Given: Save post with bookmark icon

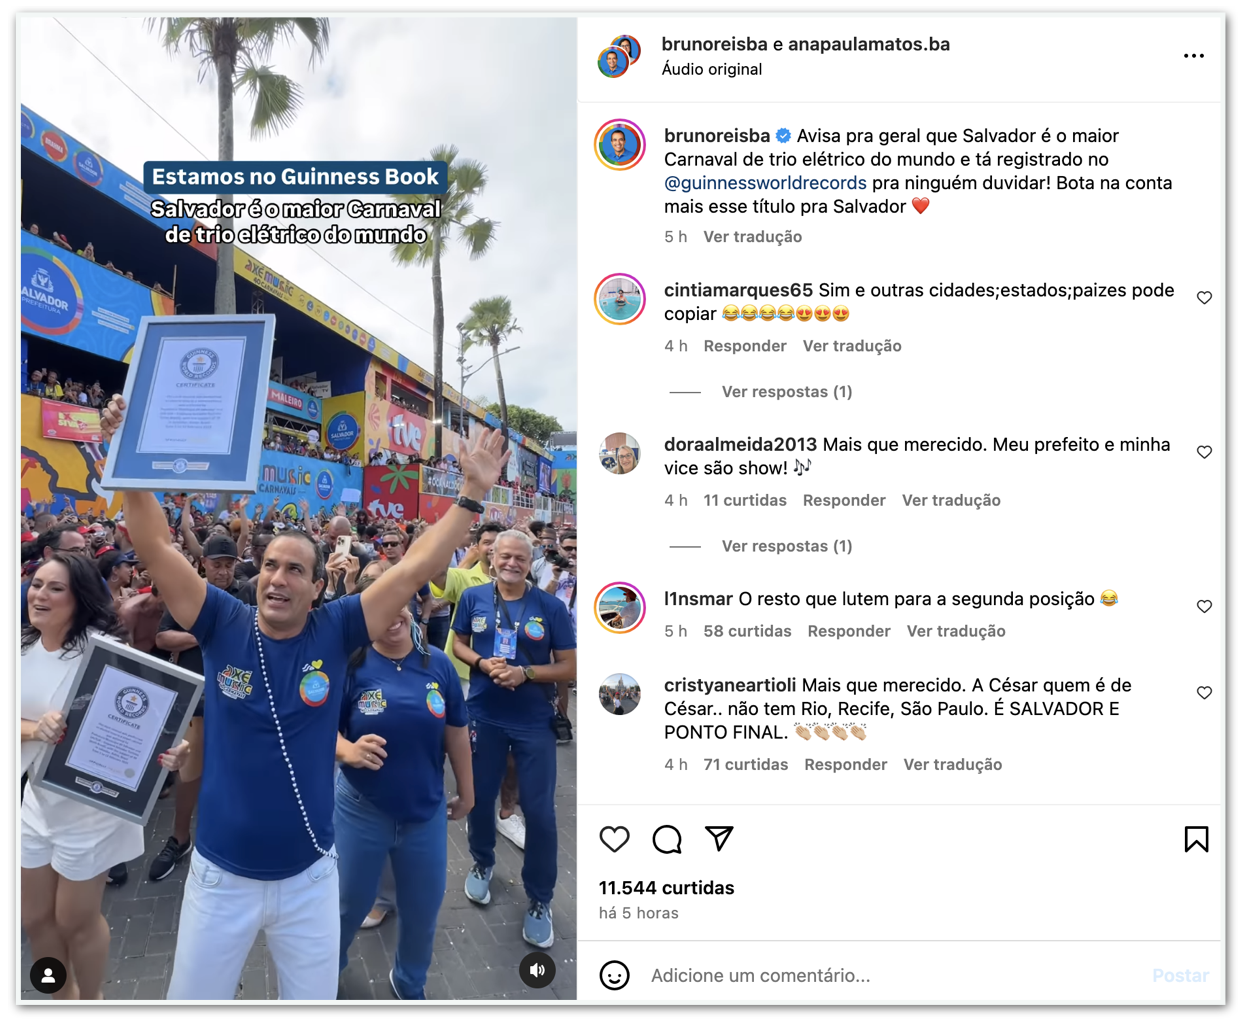Looking at the screenshot, I should tap(1196, 839).
